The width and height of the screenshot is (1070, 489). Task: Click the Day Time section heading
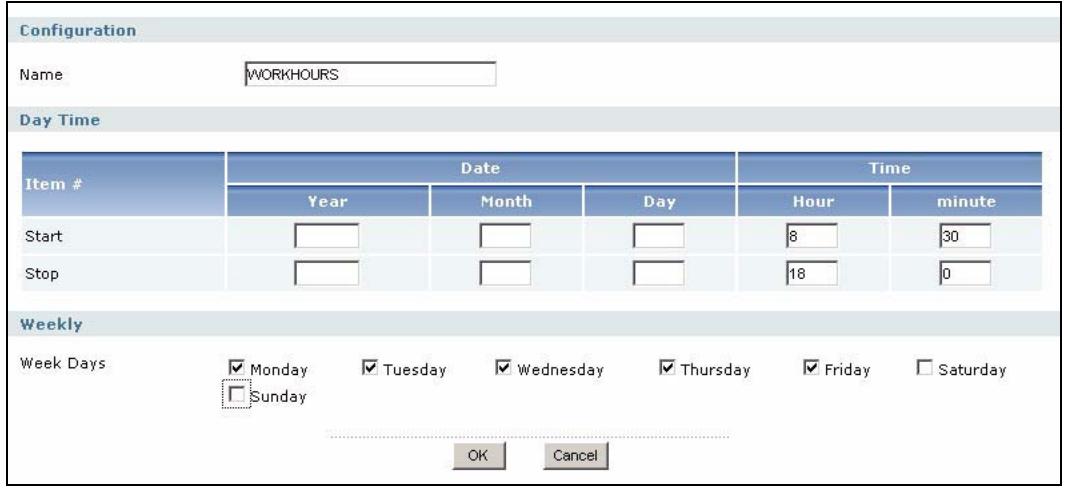59,120
